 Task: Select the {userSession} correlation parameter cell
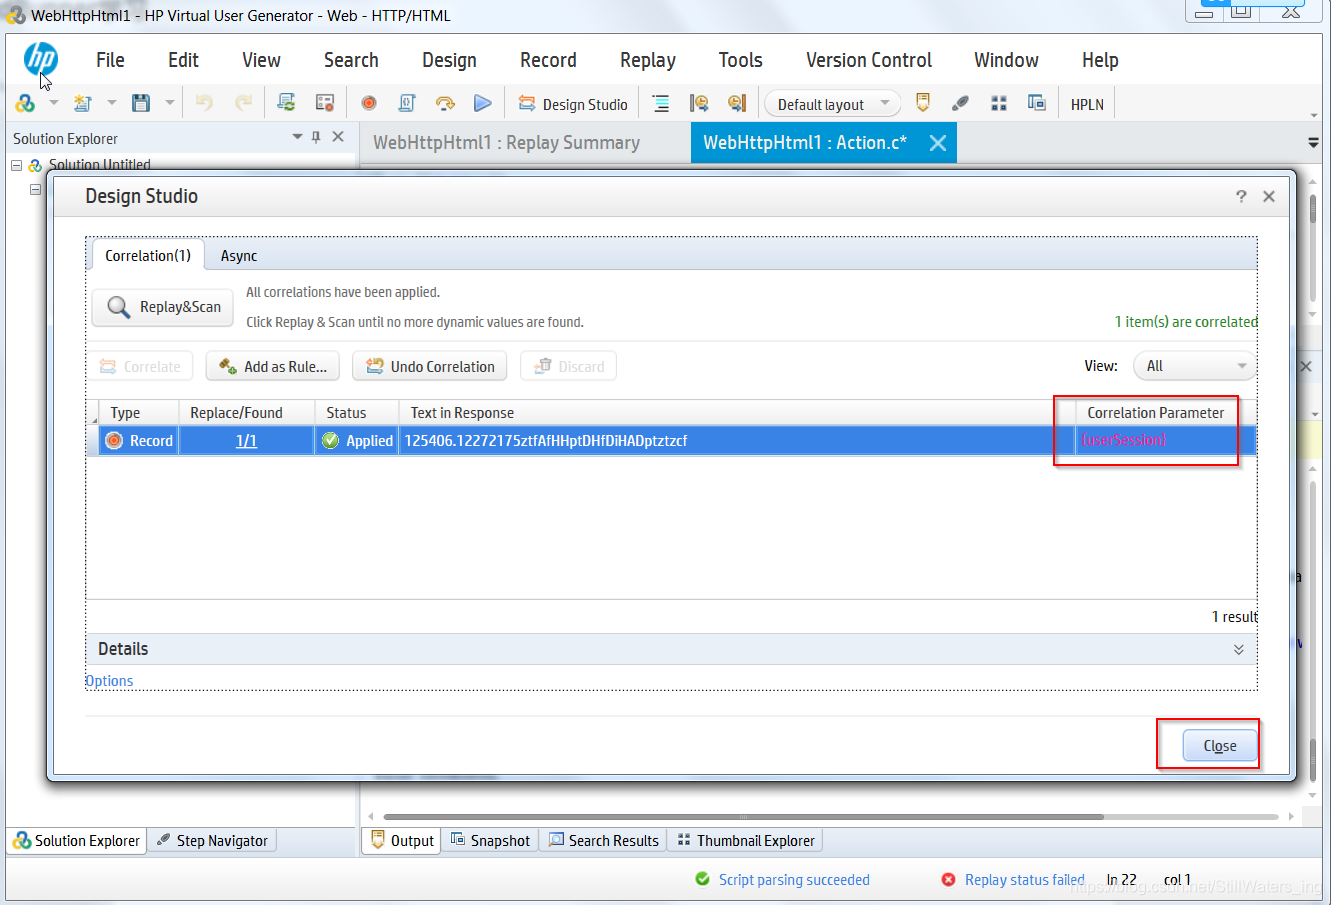1165,441
